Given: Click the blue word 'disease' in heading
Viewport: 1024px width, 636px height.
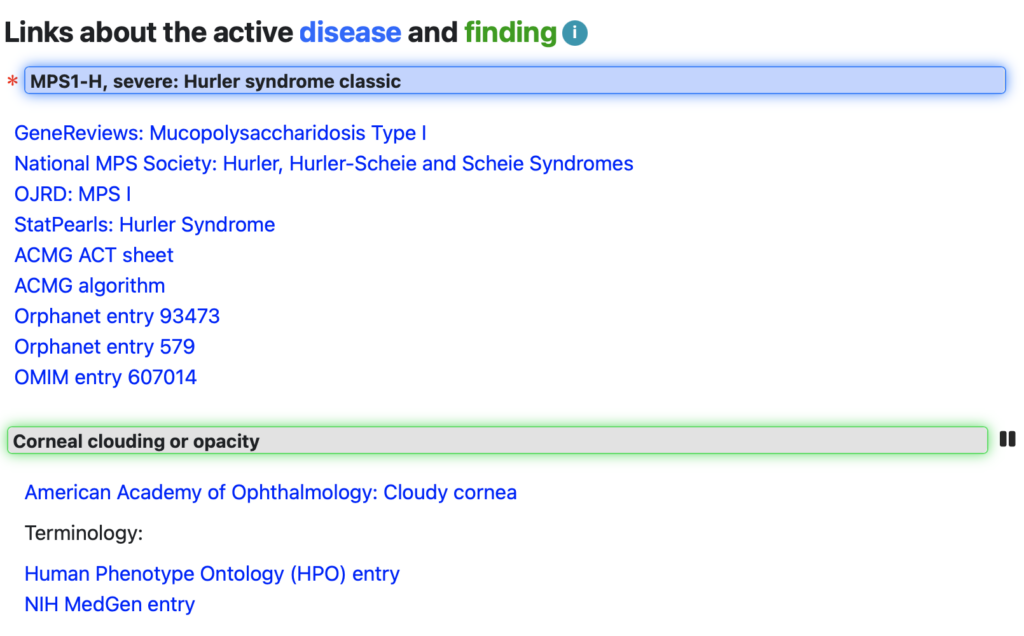Looking at the screenshot, I should (350, 33).
